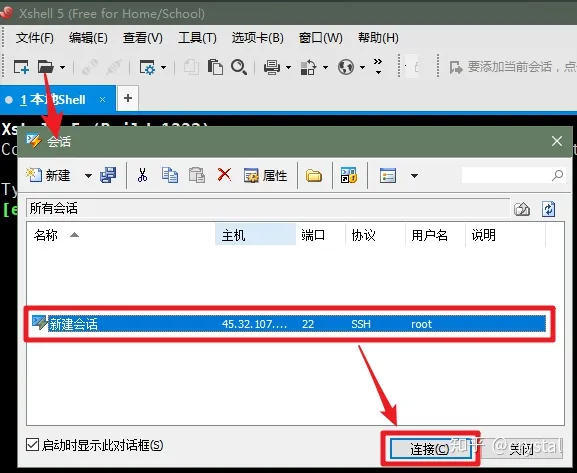Delete session with the red X icon
This screenshot has width=577, height=473.
coord(224,175)
